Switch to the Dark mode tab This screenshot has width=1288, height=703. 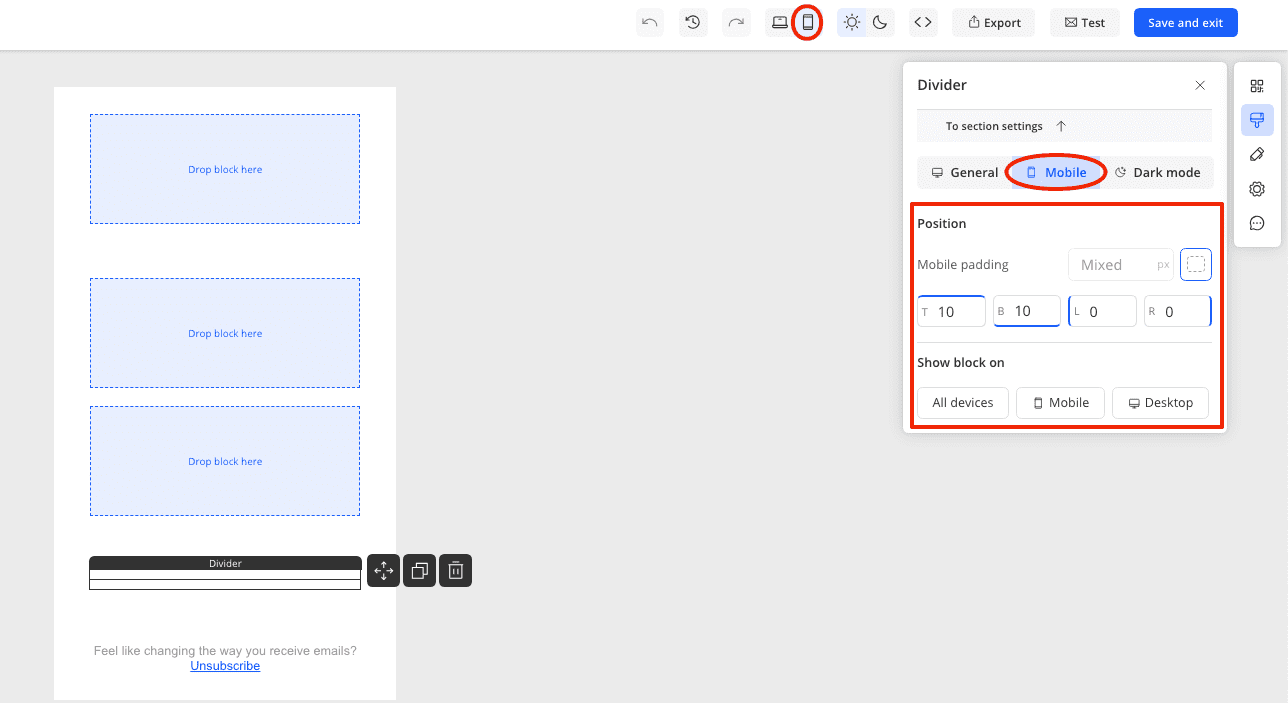click(1158, 172)
